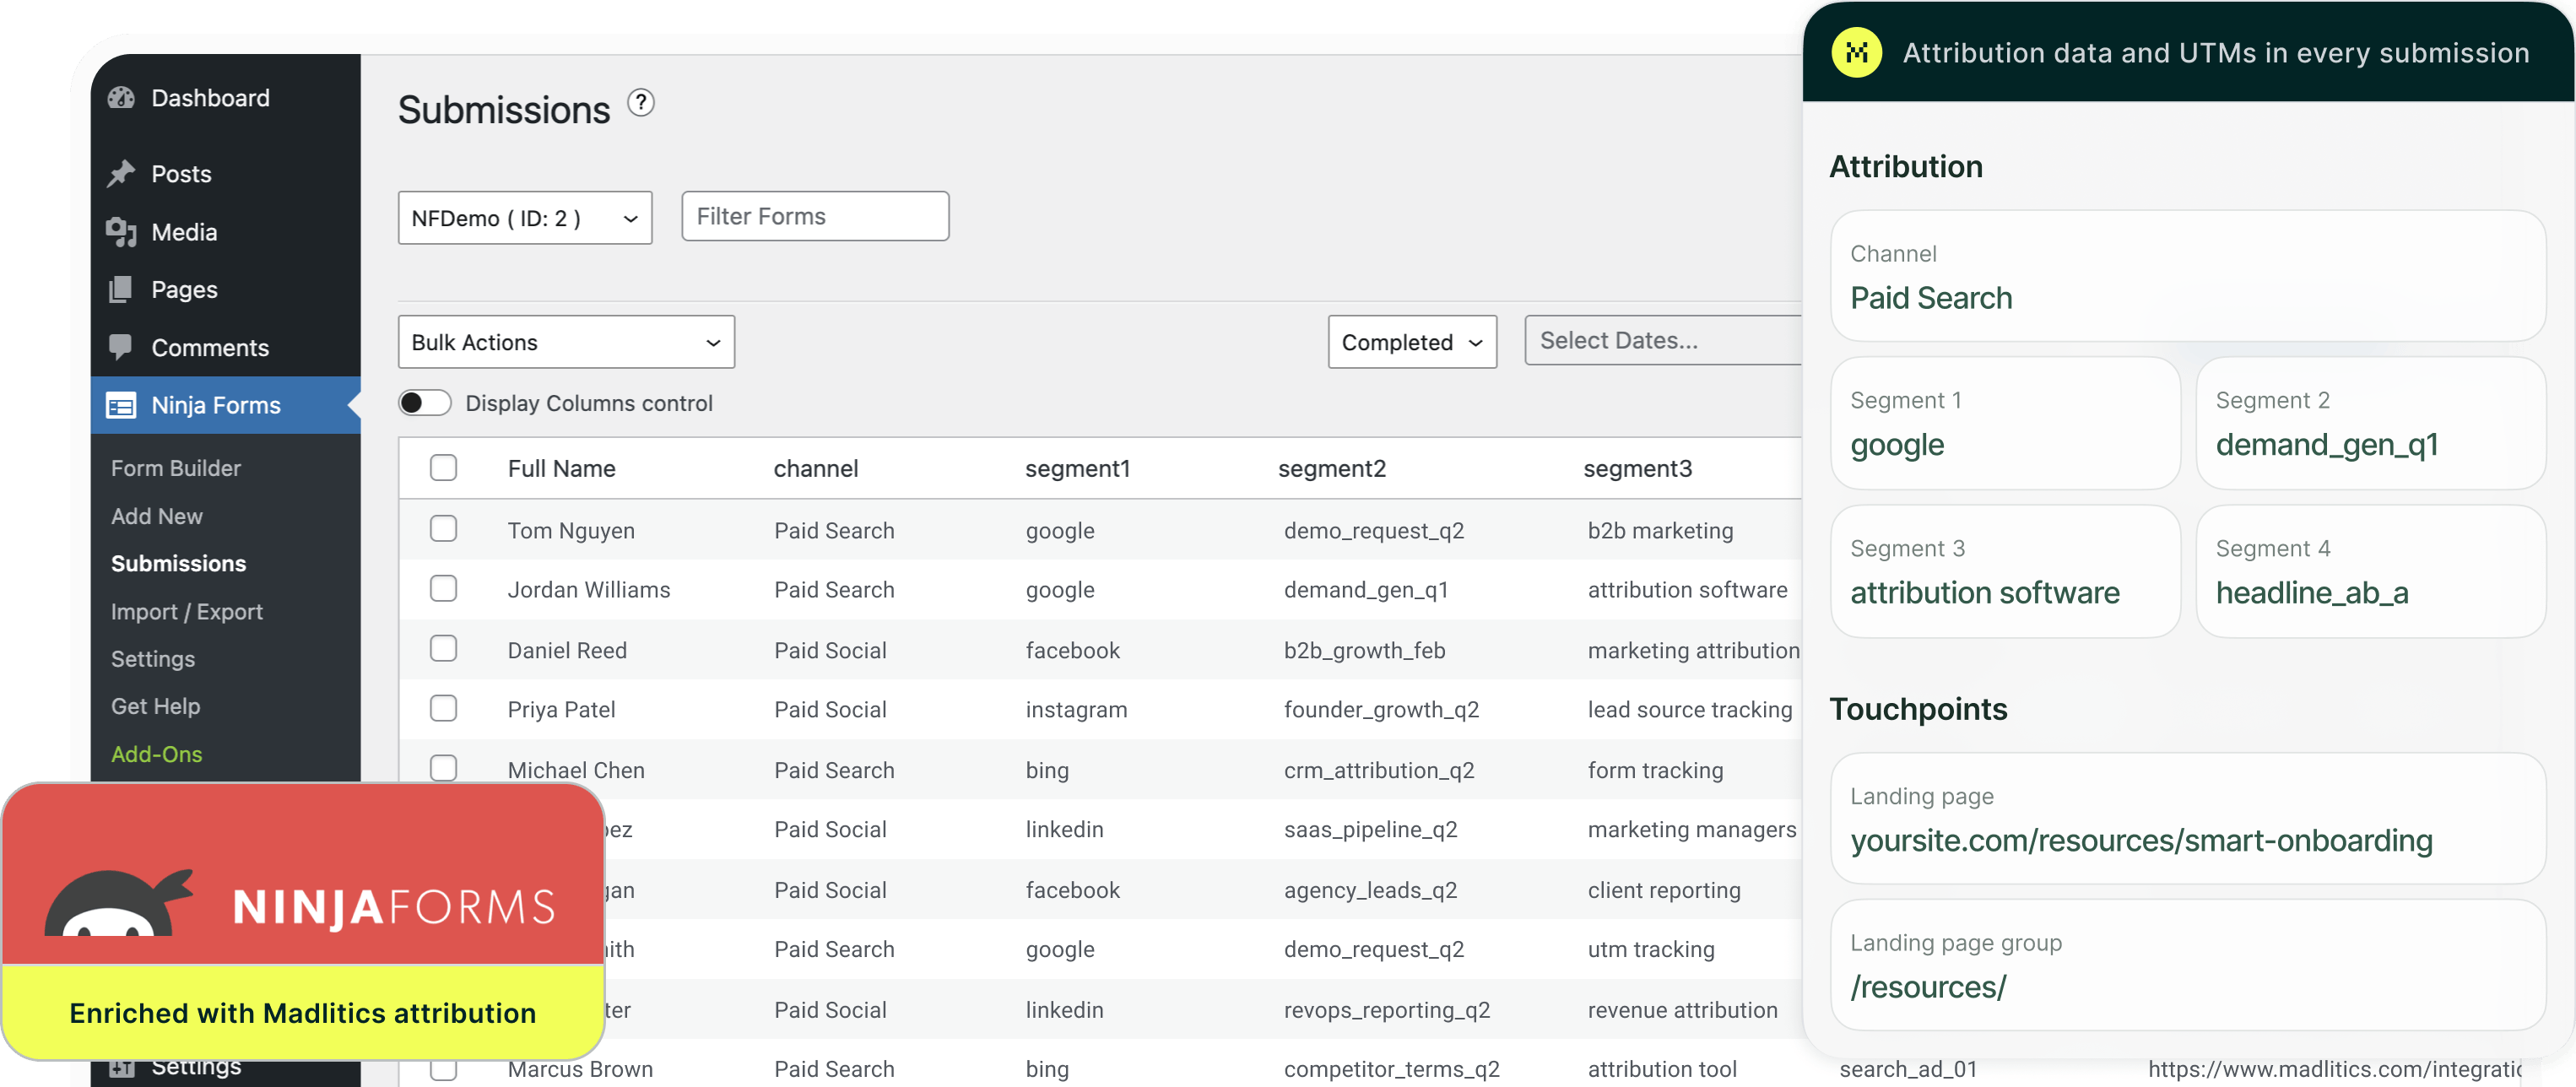The image size is (2576, 1087).
Task: Open the Posts menu item
Action: tap(226, 173)
